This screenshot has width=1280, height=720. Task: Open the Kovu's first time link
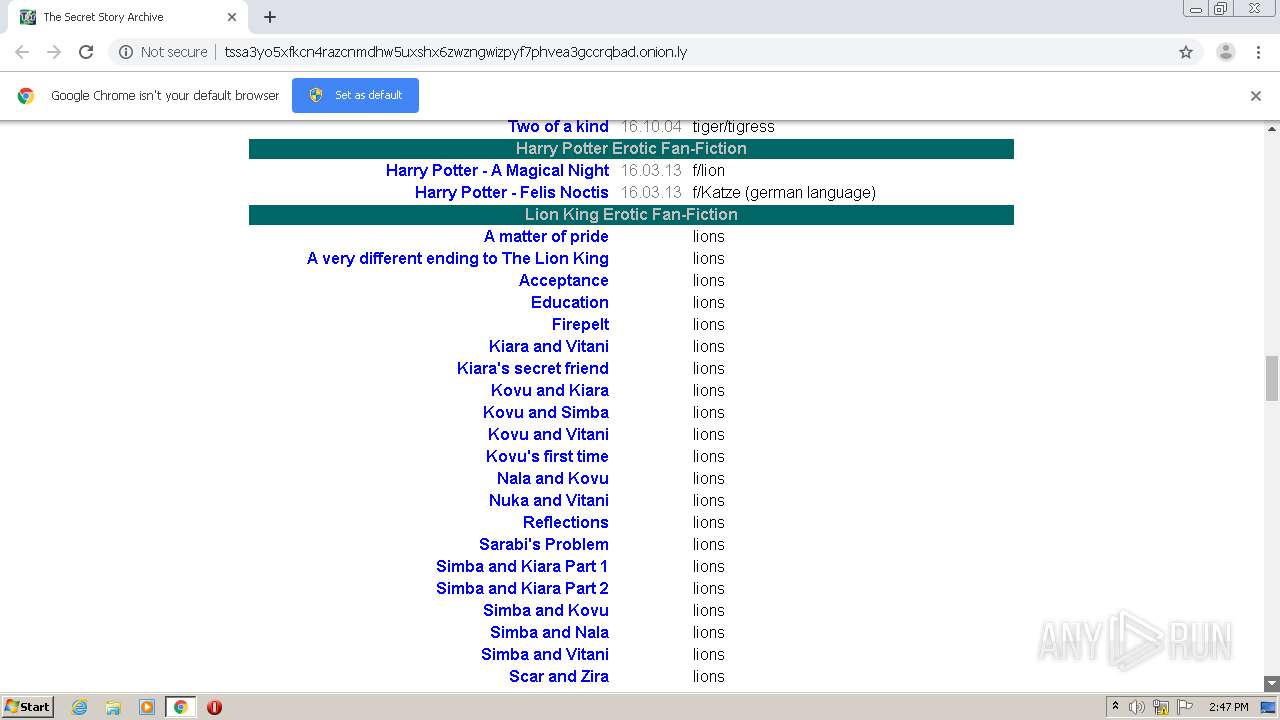click(547, 456)
